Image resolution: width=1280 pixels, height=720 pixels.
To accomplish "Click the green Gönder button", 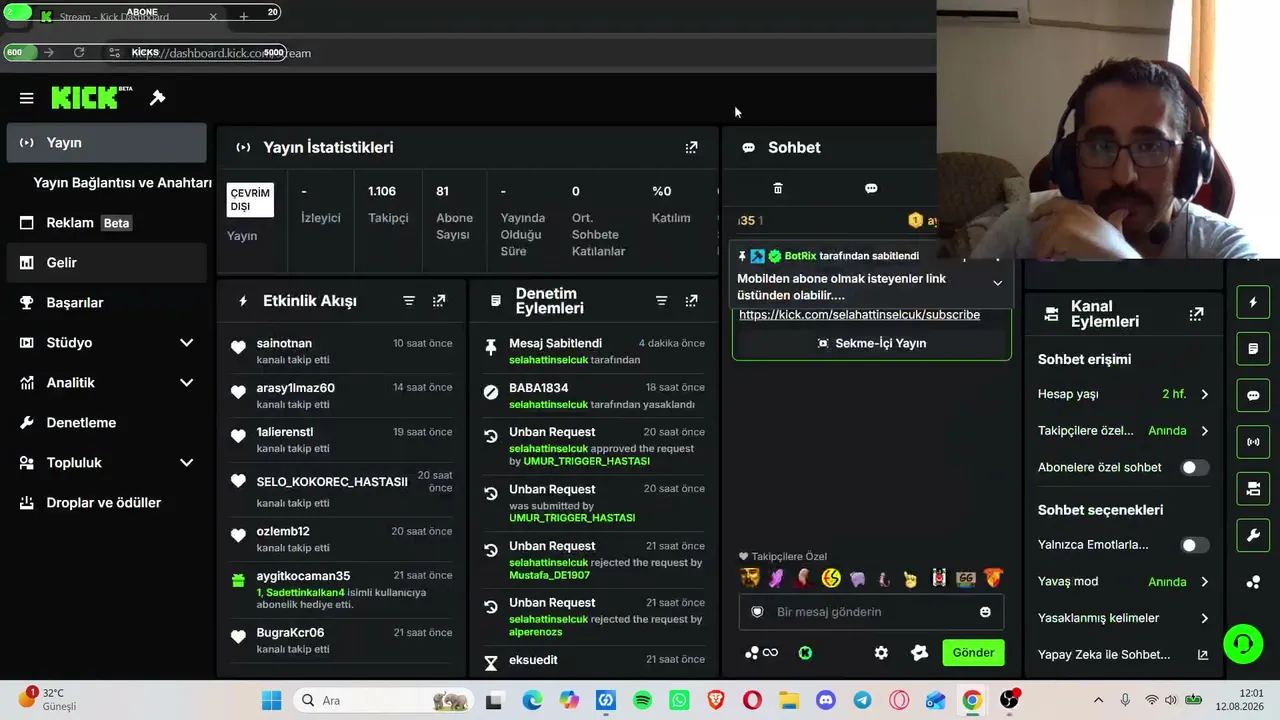I will [x=973, y=653].
